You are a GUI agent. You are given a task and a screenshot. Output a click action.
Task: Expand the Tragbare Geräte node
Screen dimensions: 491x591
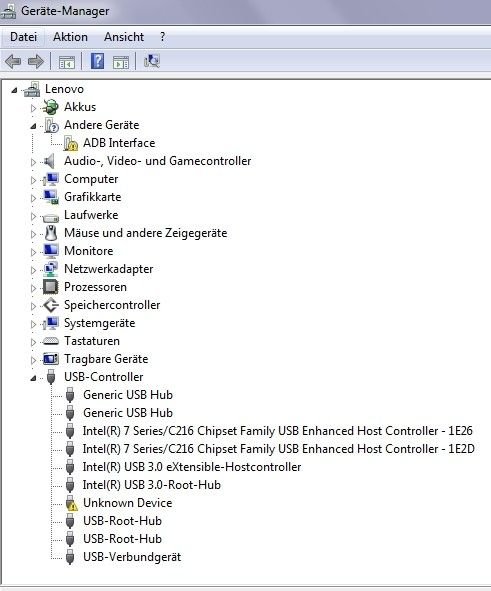[33, 360]
